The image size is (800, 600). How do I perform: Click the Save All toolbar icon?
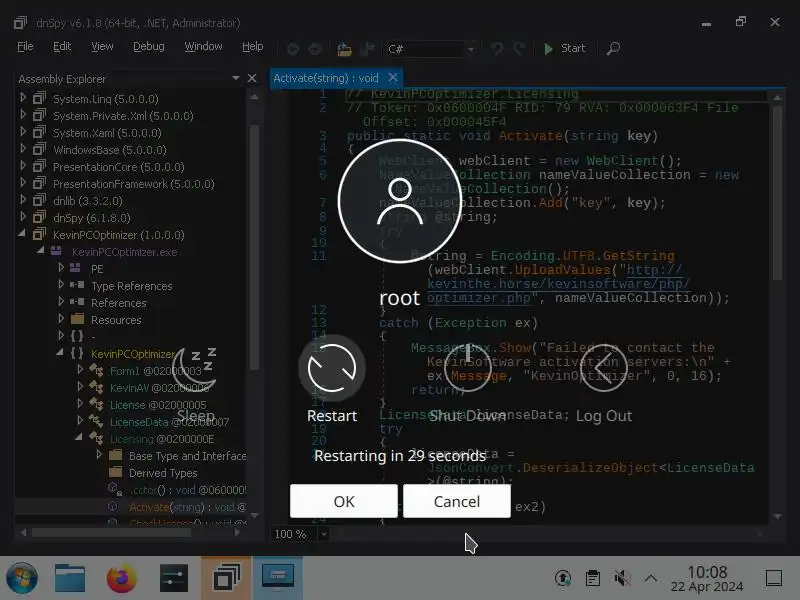tap(367, 48)
